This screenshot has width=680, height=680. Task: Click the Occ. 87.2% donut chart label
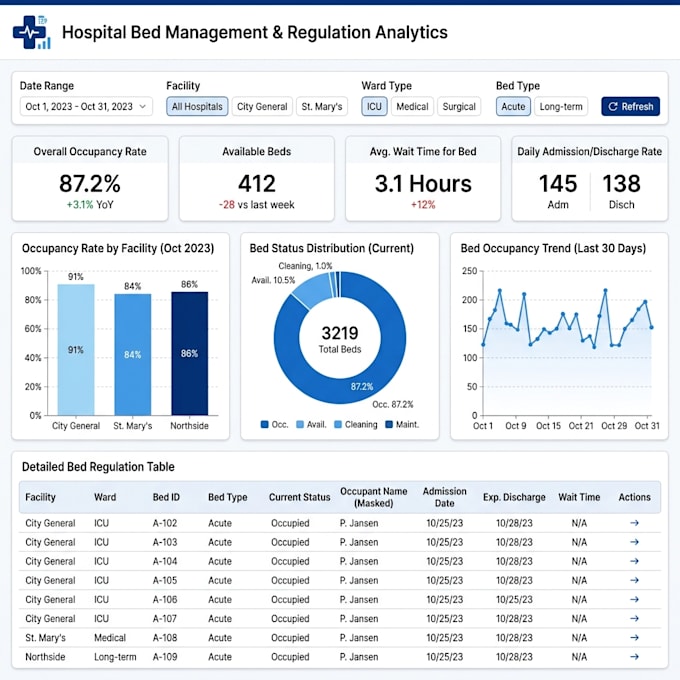coord(392,404)
